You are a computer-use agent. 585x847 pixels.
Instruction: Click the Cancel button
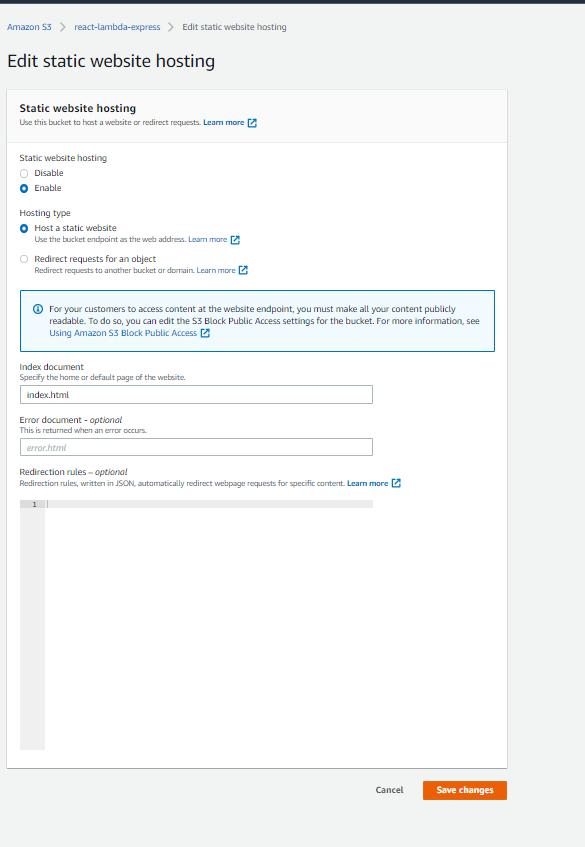(x=389, y=790)
